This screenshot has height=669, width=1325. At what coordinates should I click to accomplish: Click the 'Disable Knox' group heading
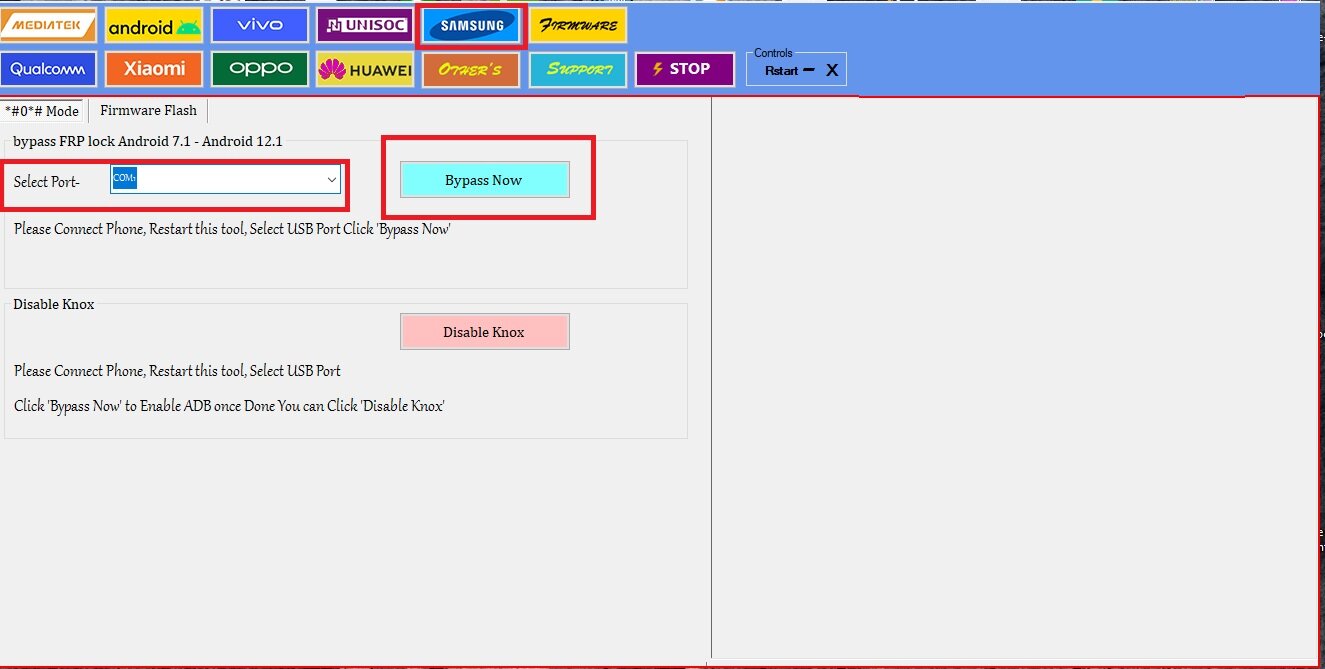click(54, 304)
